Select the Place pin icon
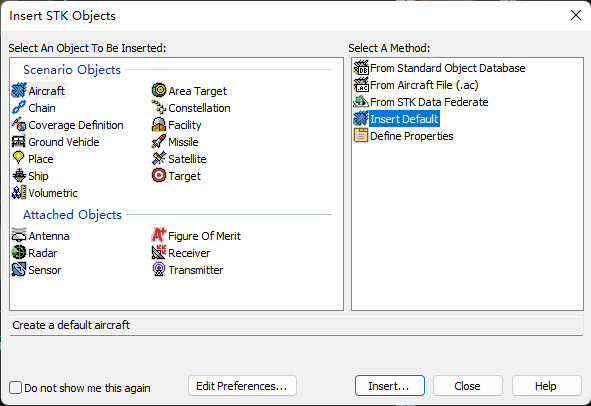The width and height of the screenshot is (591, 406). coord(19,159)
